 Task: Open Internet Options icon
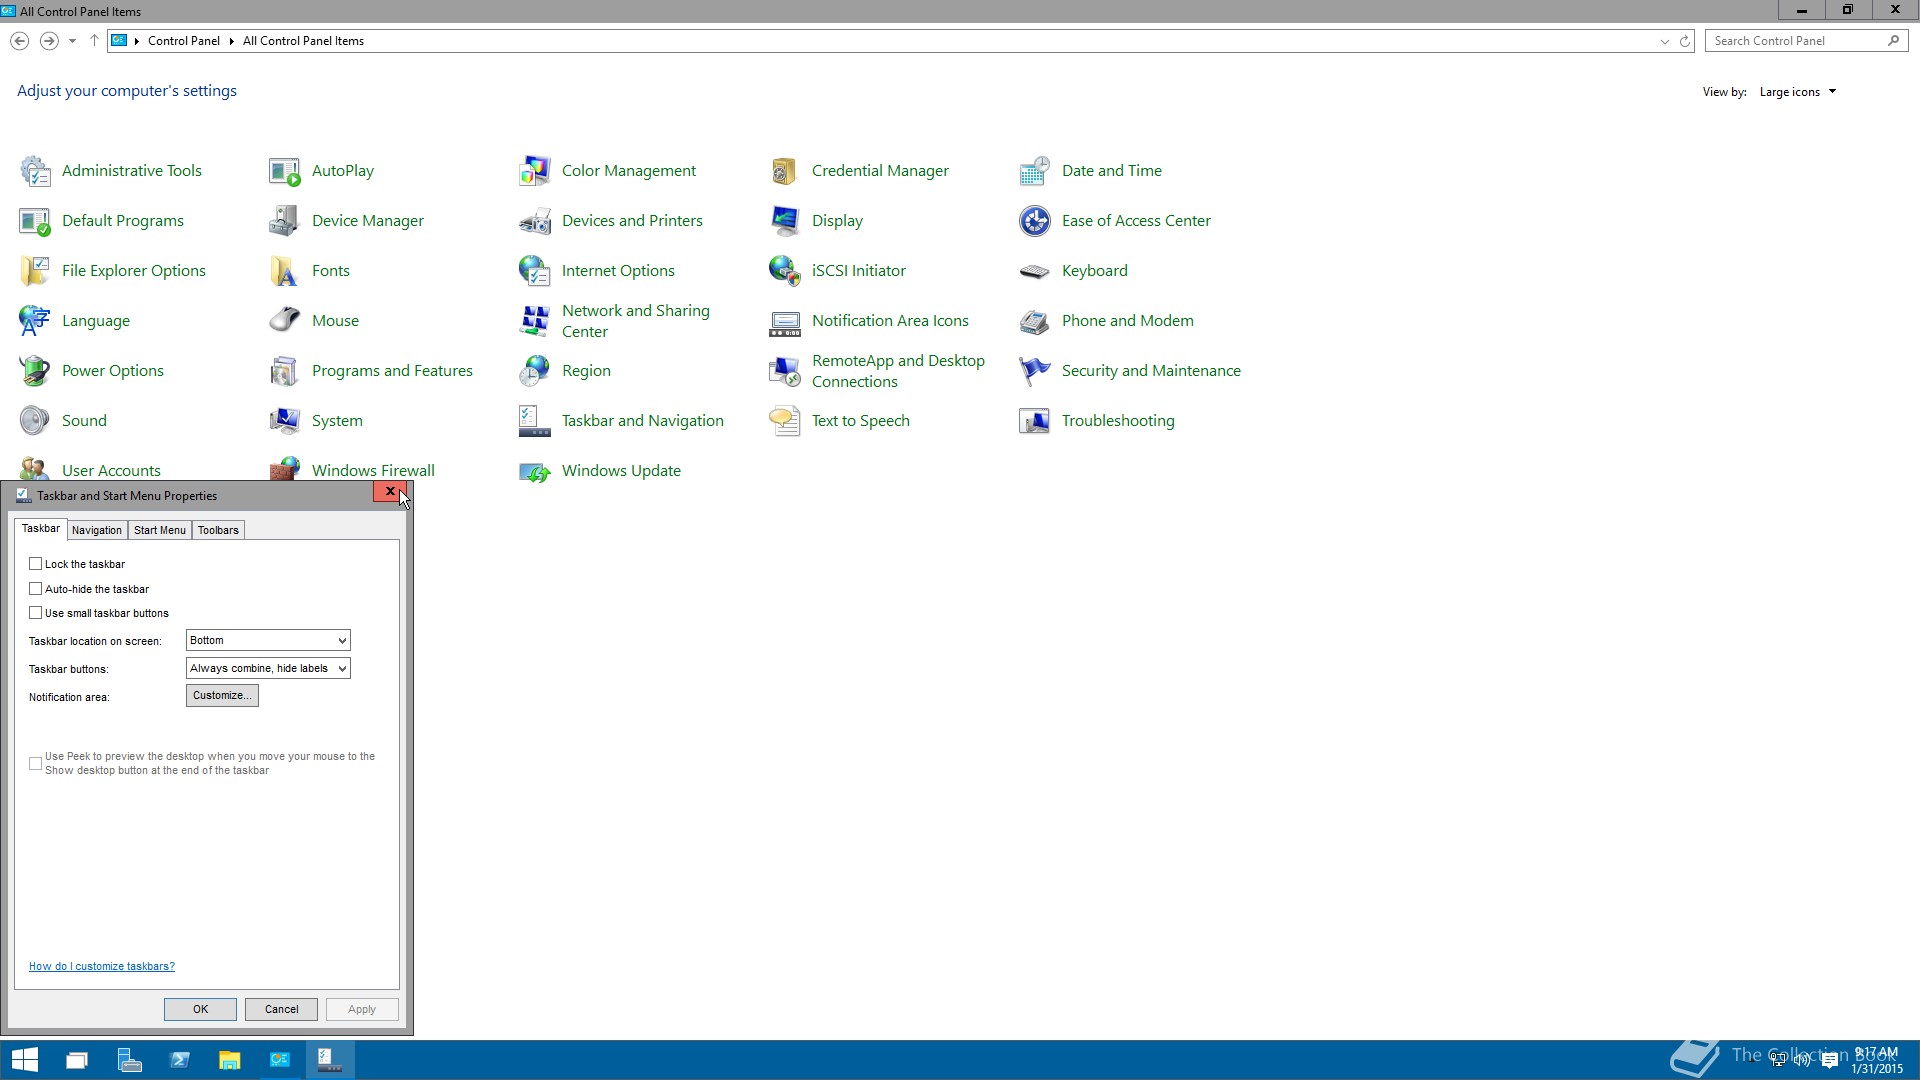tap(535, 271)
